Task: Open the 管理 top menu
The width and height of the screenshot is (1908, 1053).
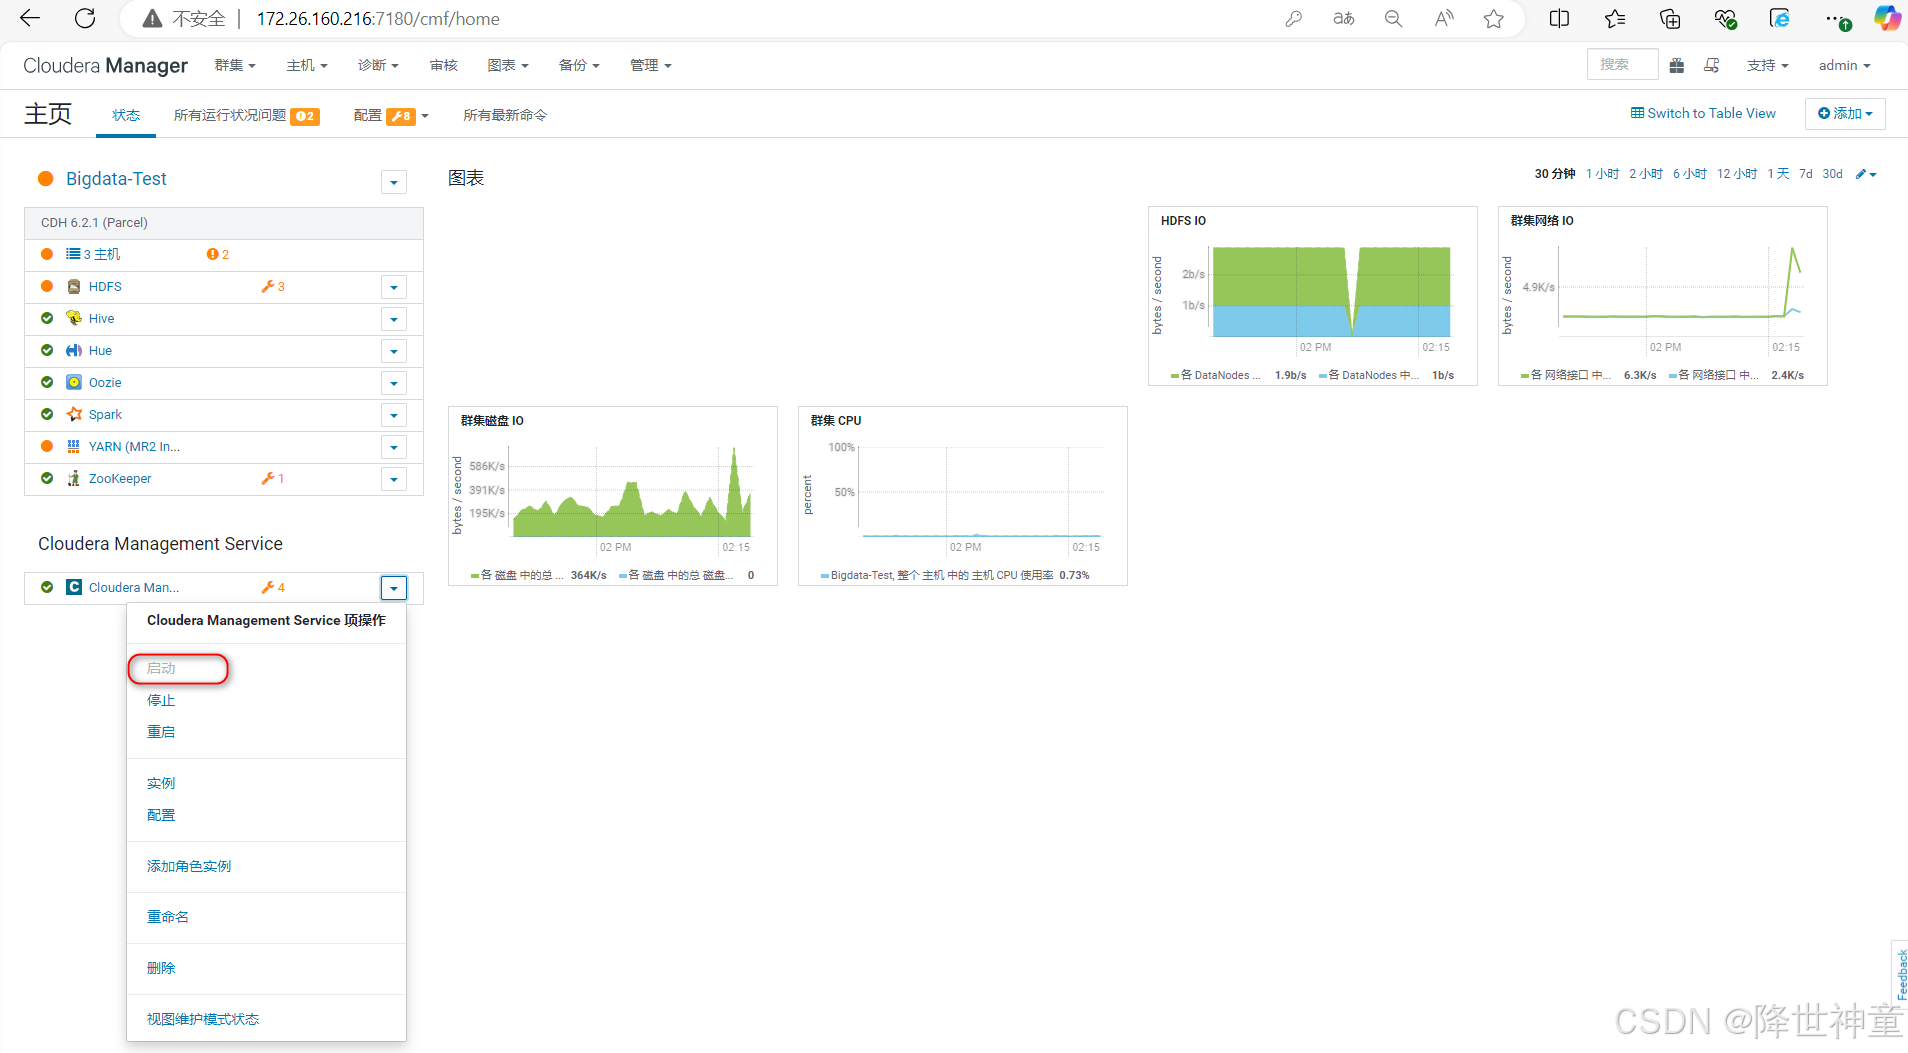Action: point(651,65)
